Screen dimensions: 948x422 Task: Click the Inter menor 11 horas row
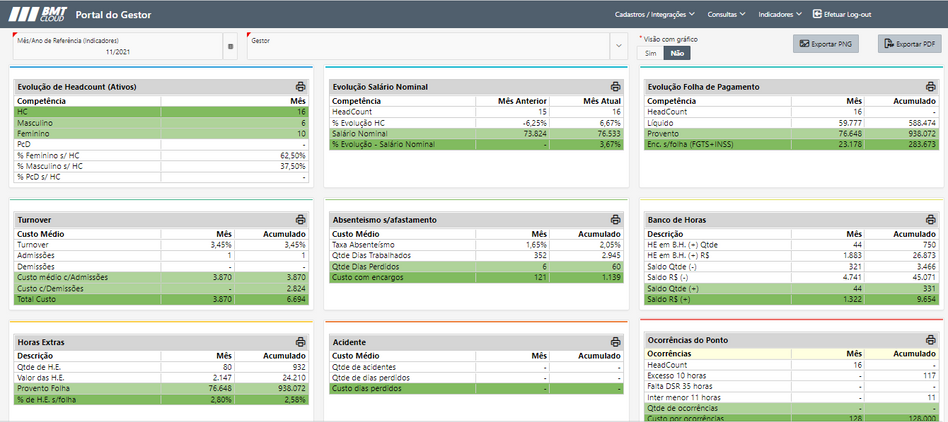(791, 397)
